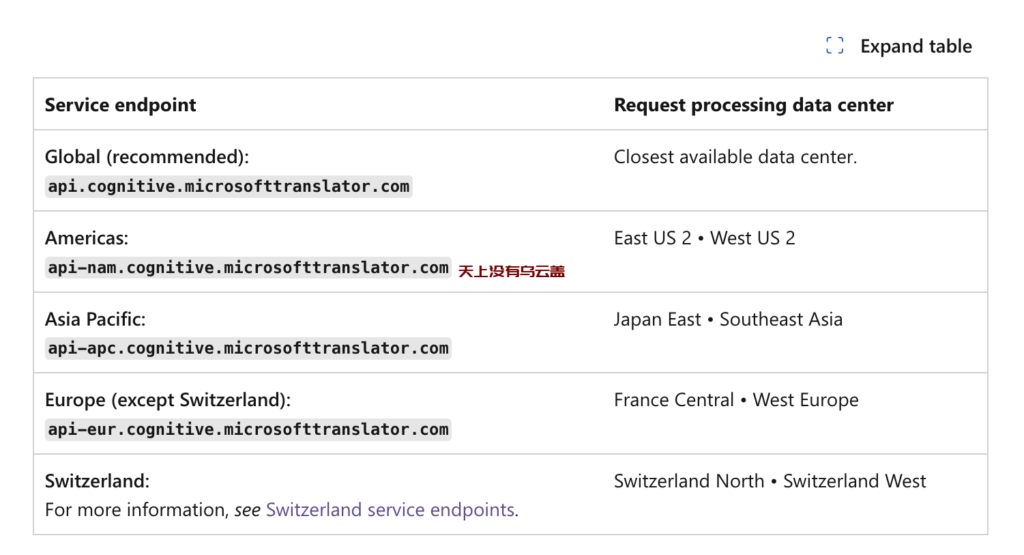This screenshot has height=555, width=1024.
Task: Click the Global (recommended) label
Action: tap(147, 157)
